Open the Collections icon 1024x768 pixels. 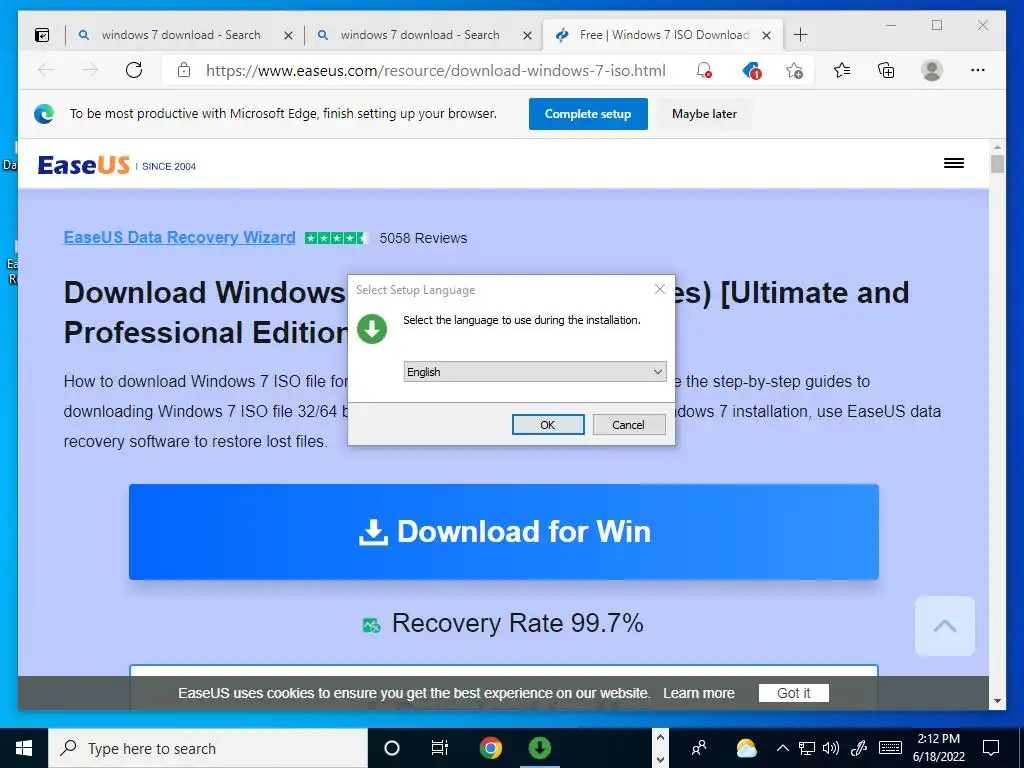pos(886,70)
